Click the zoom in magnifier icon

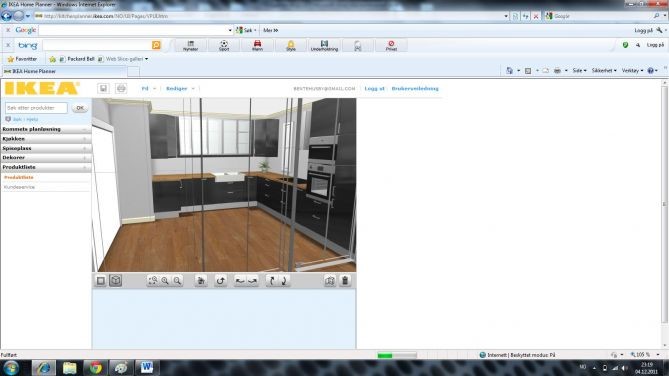tap(165, 281)
